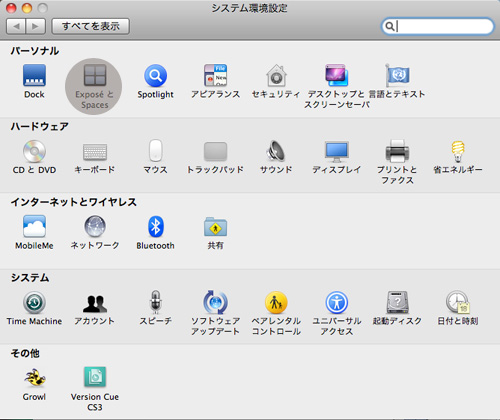500x420 pixels.
Task: Click the magnifier icon in search field
Action: click(x=390, y=26)
